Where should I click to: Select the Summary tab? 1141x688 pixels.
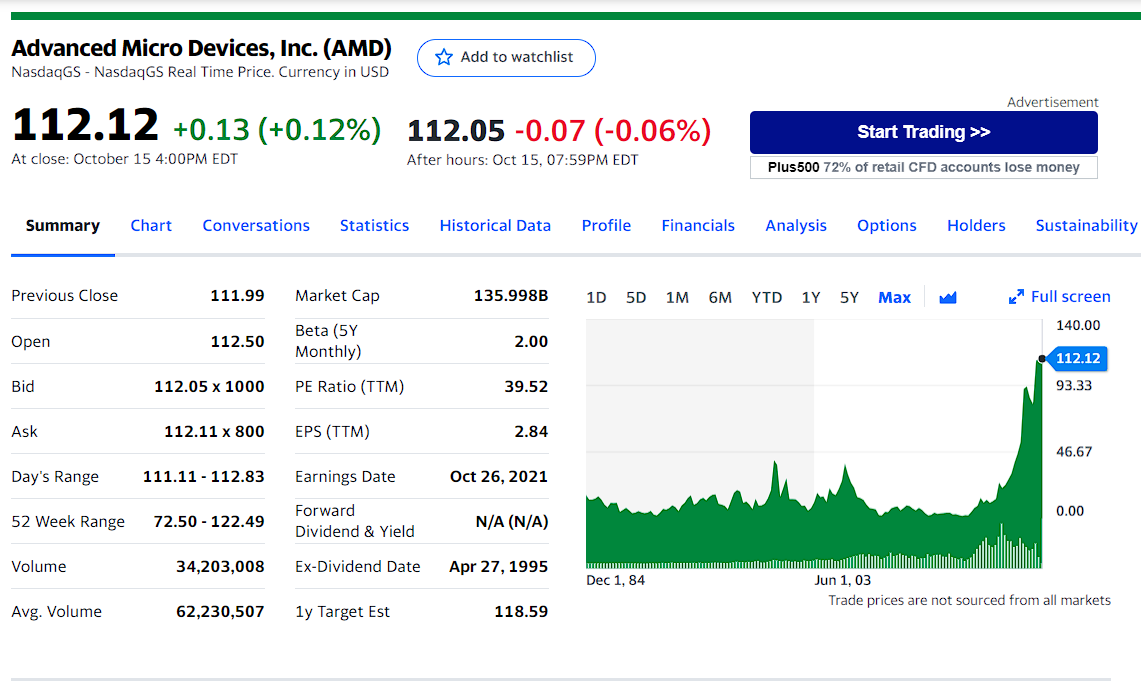click(x=63, y=226)
